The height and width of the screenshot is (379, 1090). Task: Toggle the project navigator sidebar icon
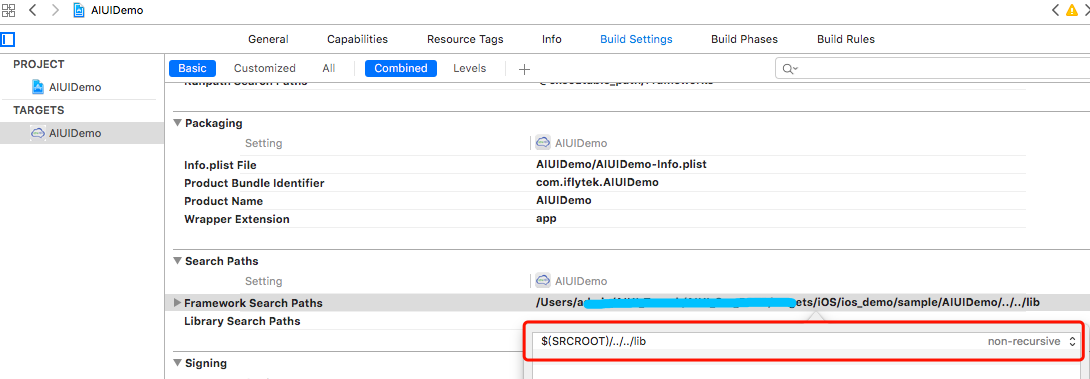[8, 39]
